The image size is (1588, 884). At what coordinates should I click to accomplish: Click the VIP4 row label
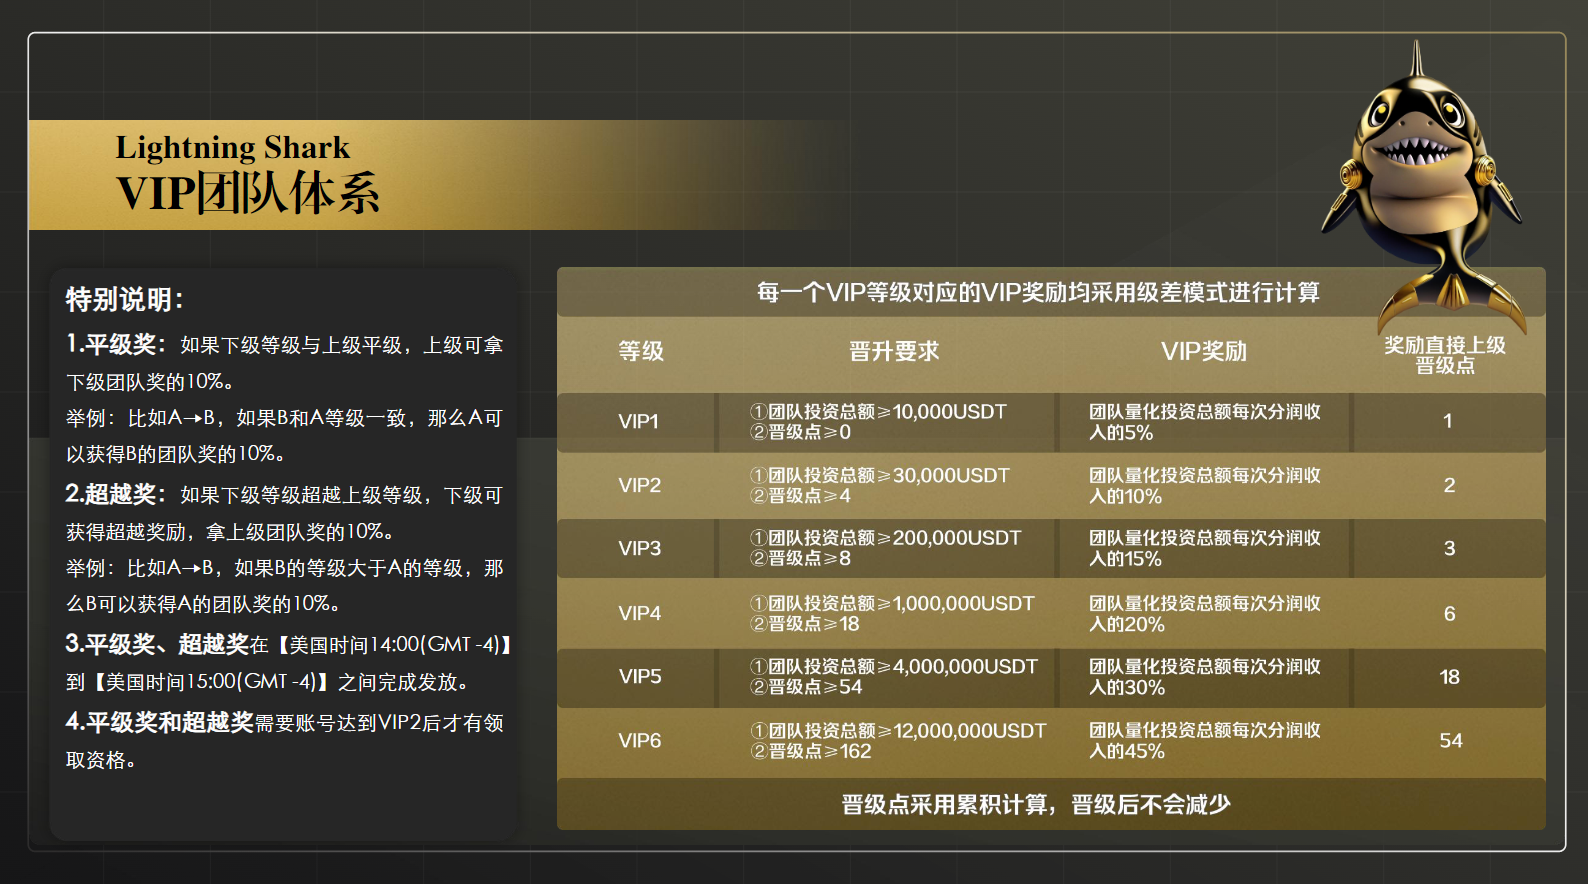point(639,613)
